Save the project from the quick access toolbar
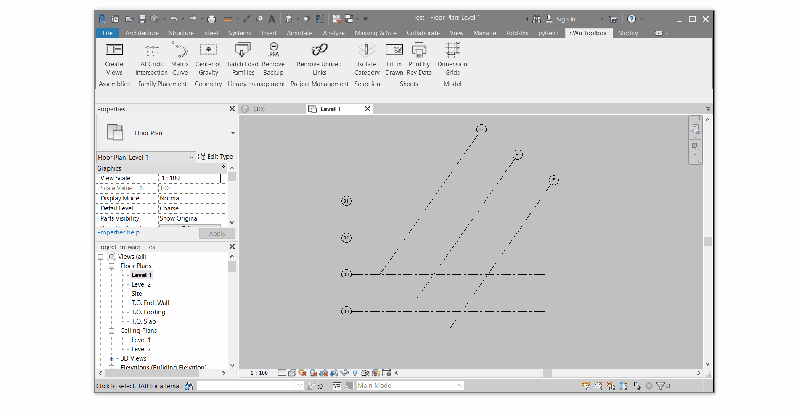 pyautogui.click(x=142, y=19)
